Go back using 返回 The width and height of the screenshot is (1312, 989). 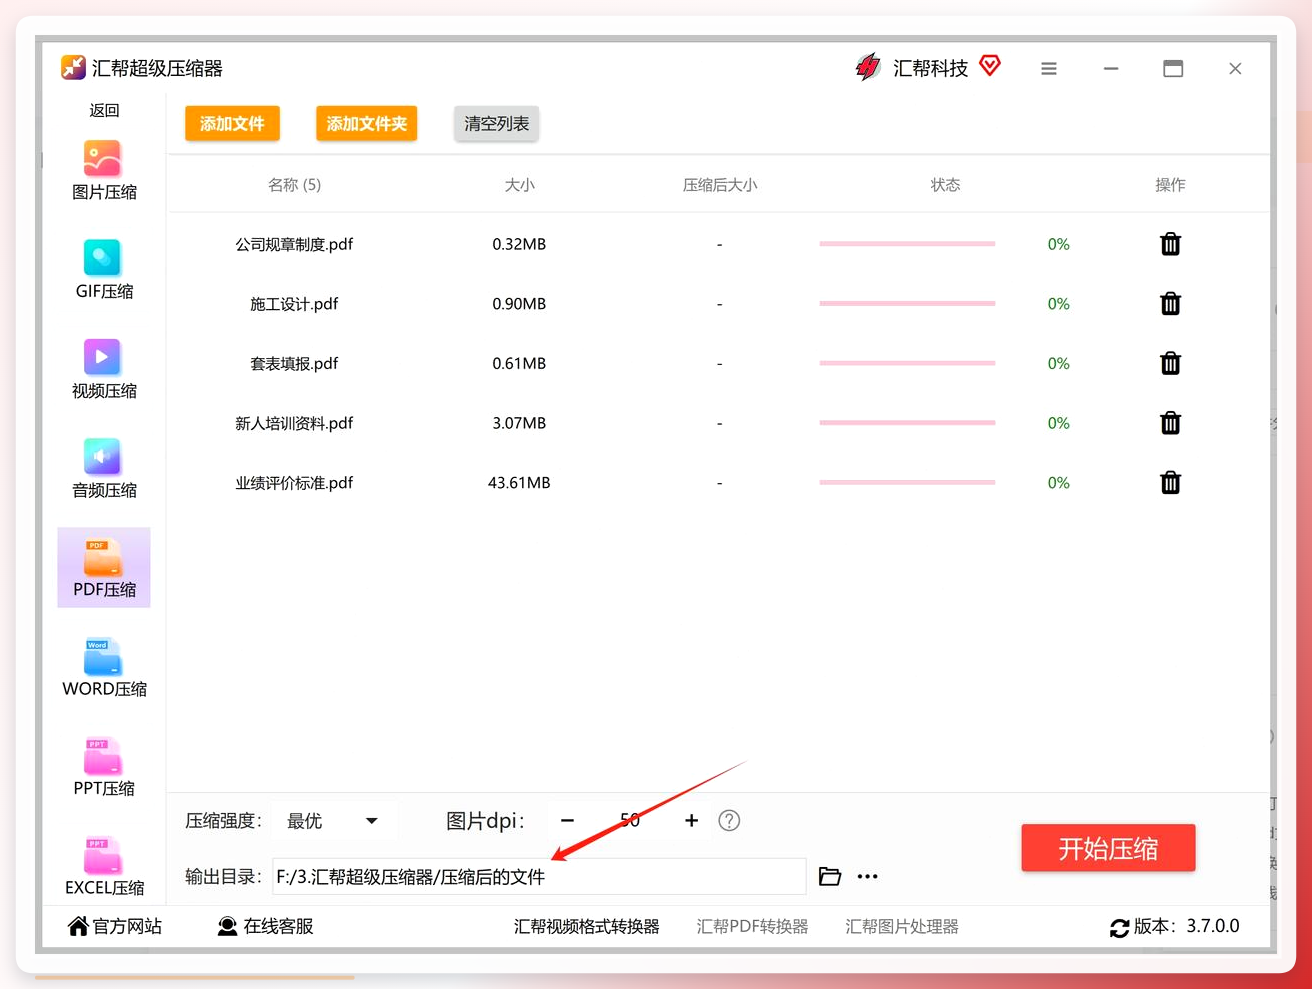tap(104, 110)
